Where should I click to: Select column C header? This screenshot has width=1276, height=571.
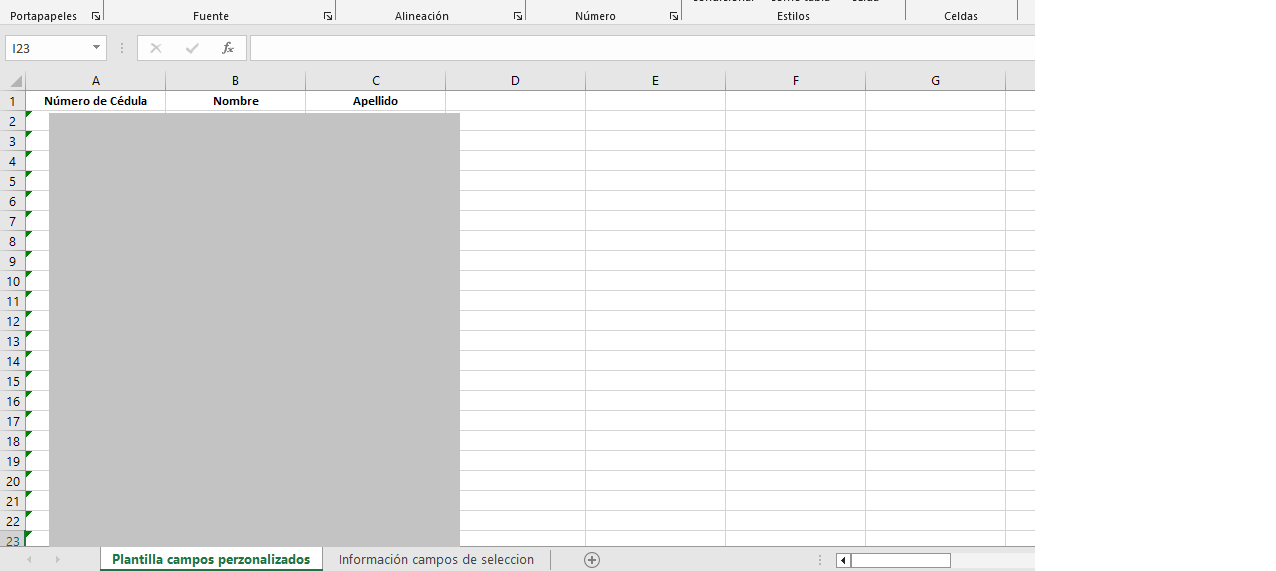coord(376,81)
